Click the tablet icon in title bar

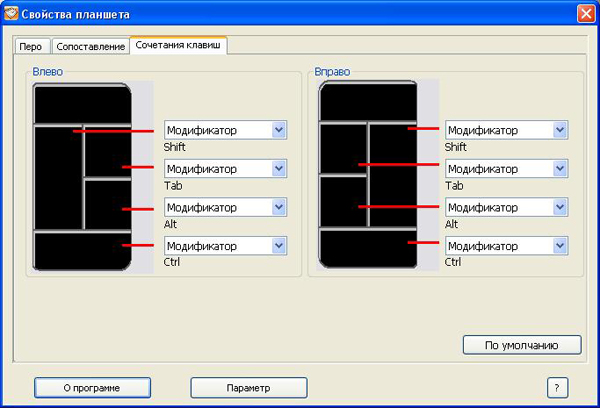(11, 14)
